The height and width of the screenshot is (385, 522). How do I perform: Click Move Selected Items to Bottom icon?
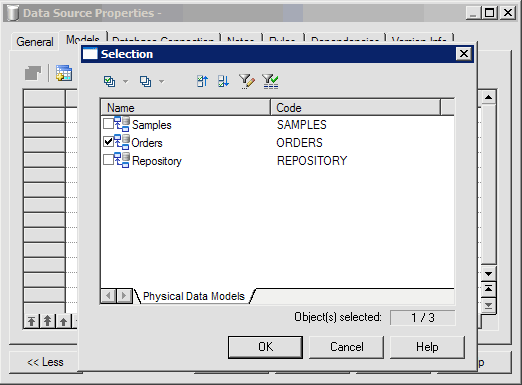coord(223,81)
